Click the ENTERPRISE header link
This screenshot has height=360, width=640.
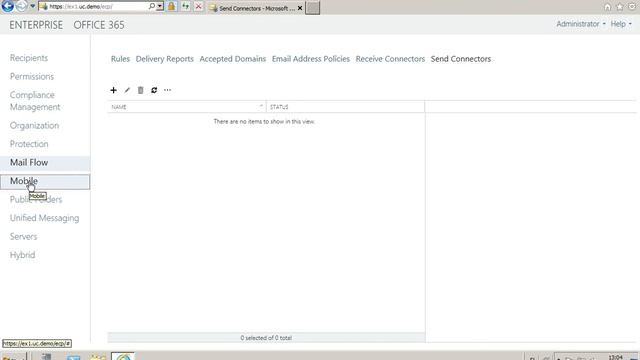[x=36, y=25]
